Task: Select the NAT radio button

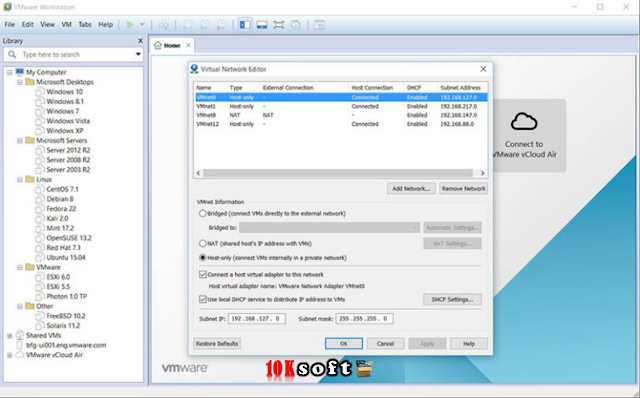Action: pyautogui.click(x=202, y=243)
